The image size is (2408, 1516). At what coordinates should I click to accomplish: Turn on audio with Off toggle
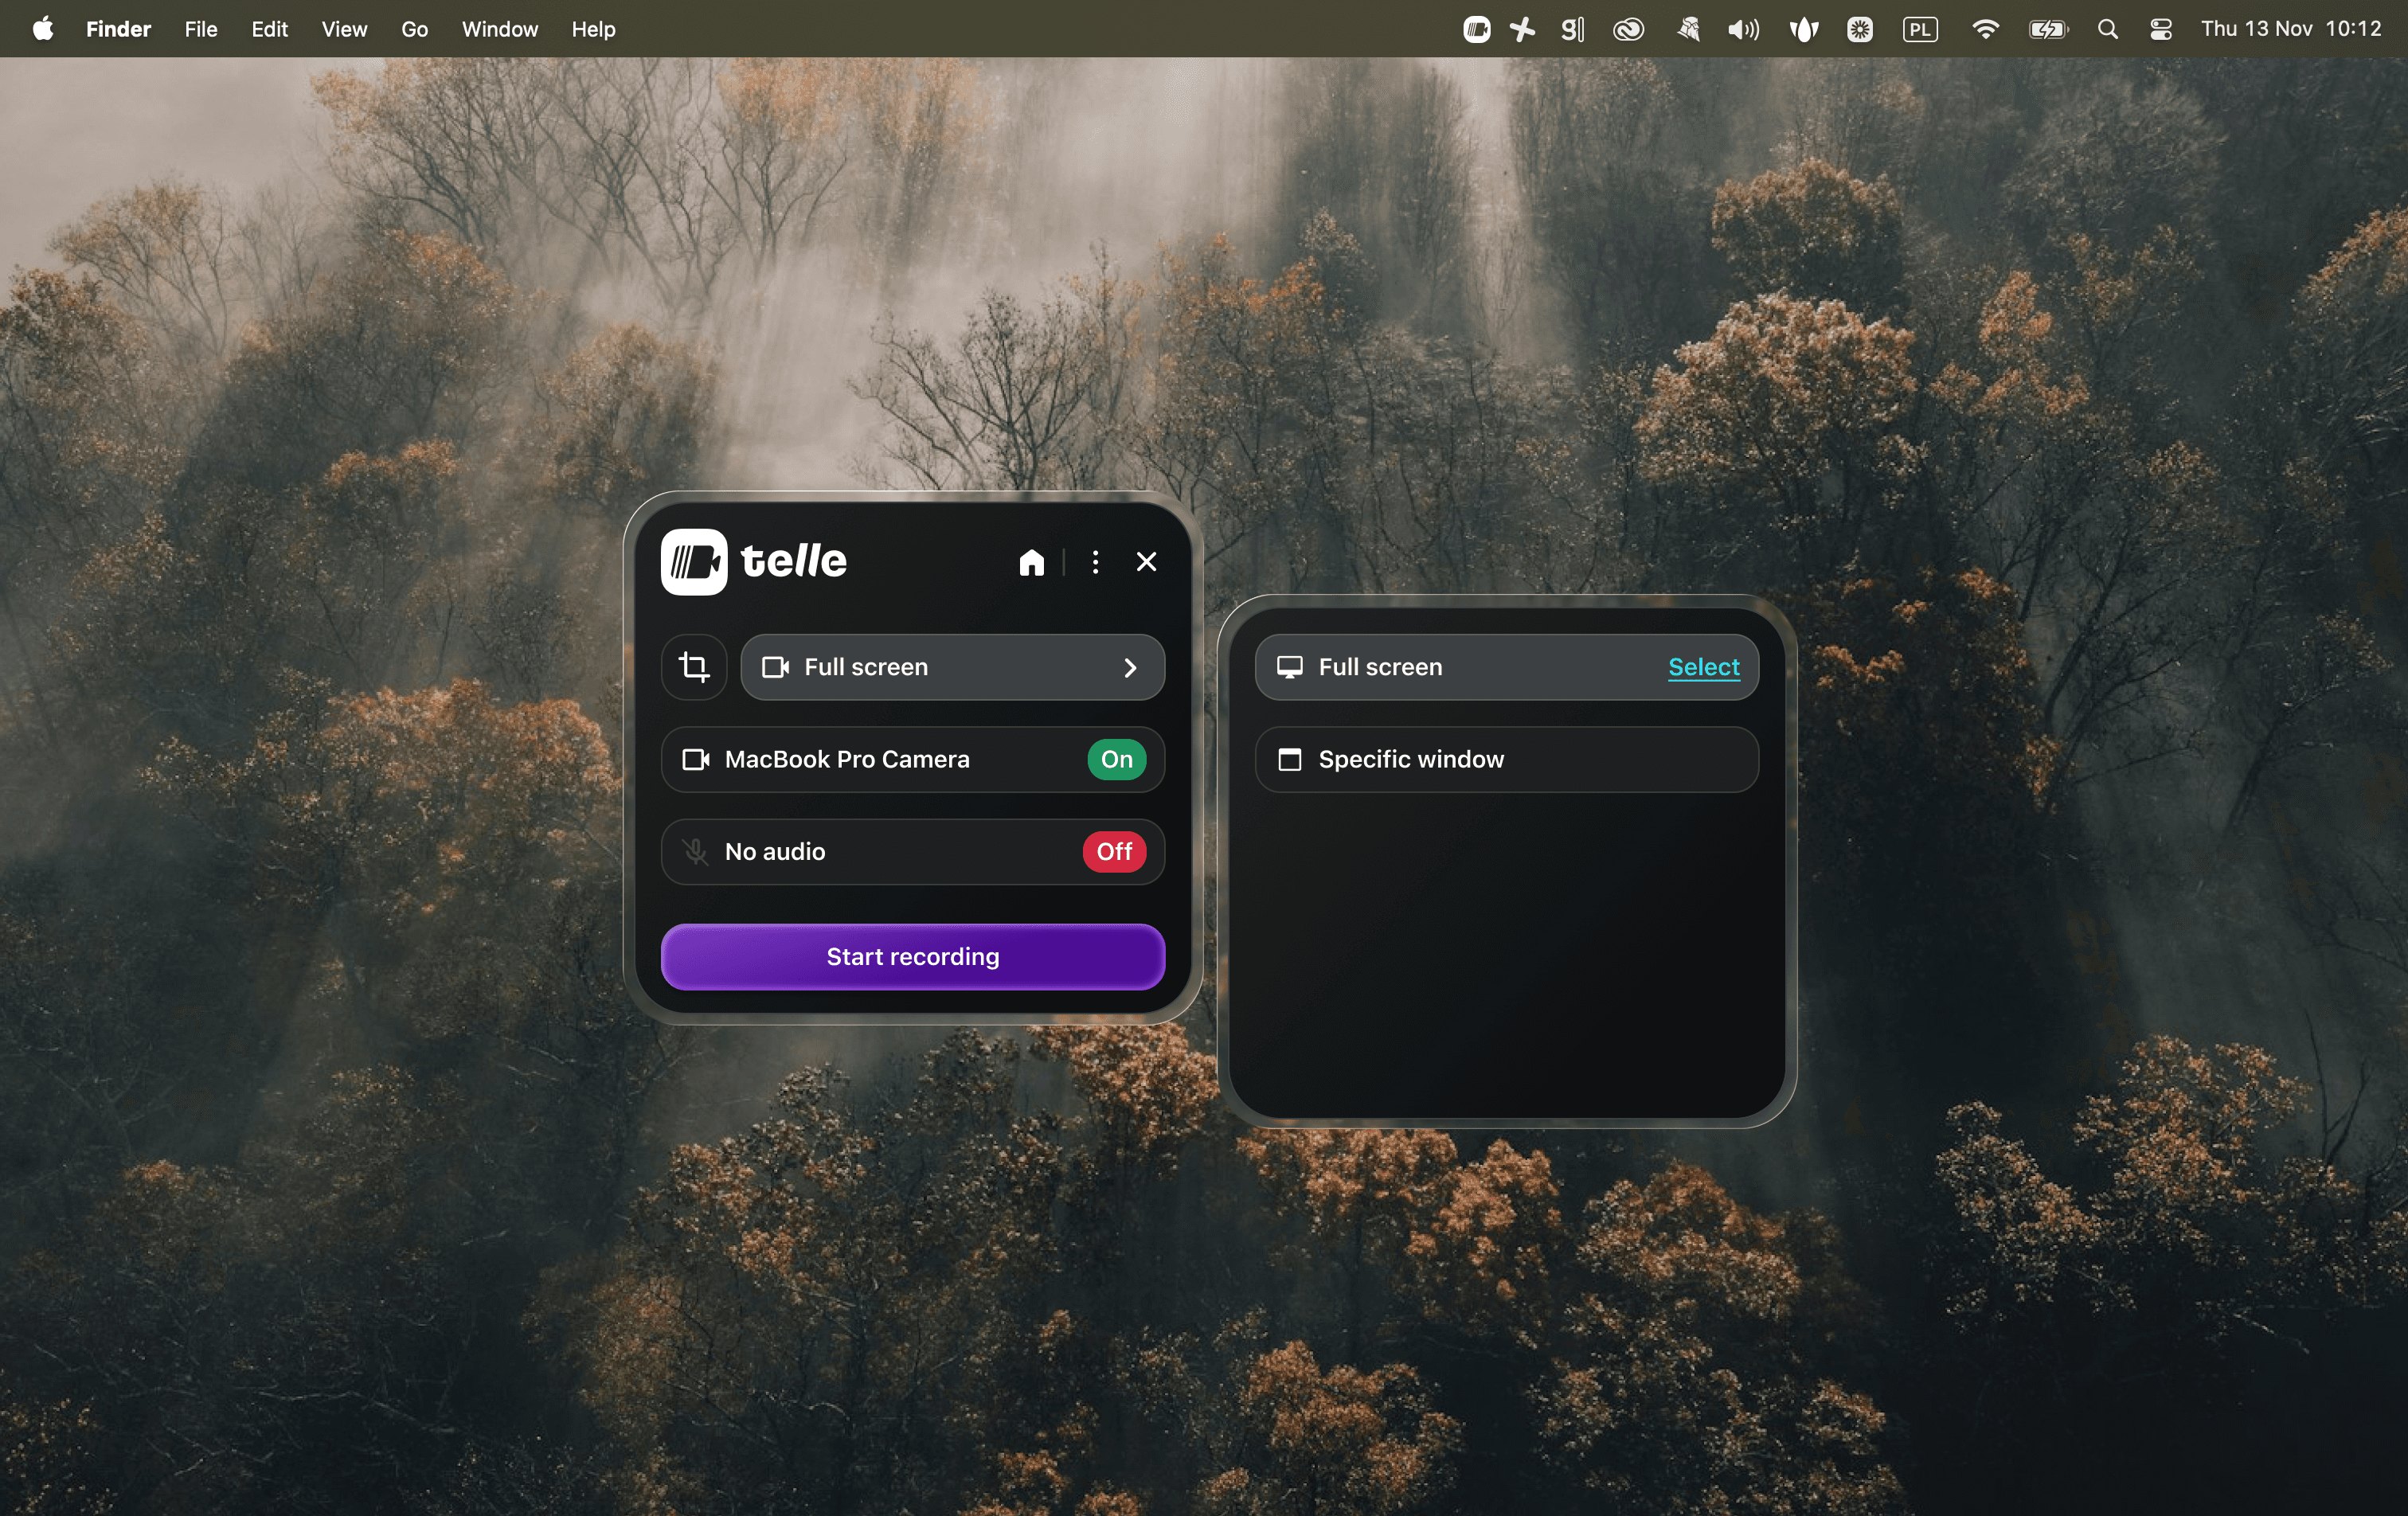[x=1114, y=852]
